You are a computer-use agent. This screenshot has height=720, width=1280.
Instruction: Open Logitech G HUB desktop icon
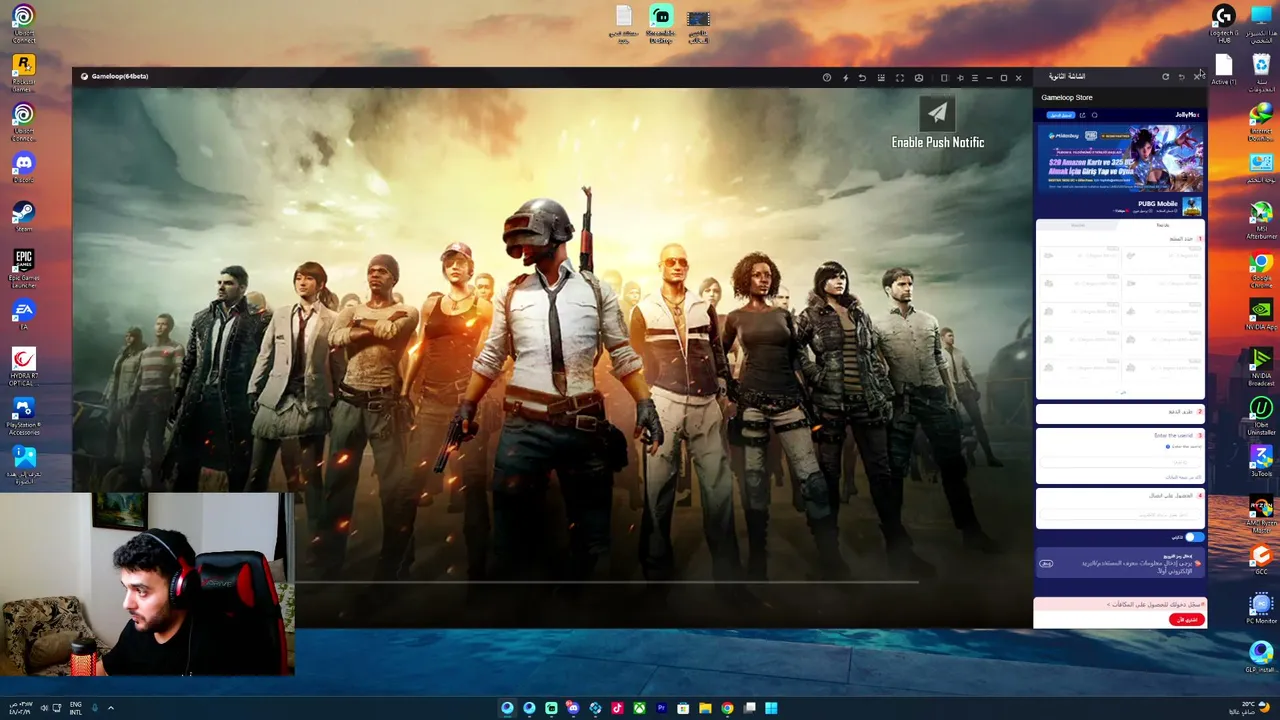pyautogui.click(x=1224, y=23)
